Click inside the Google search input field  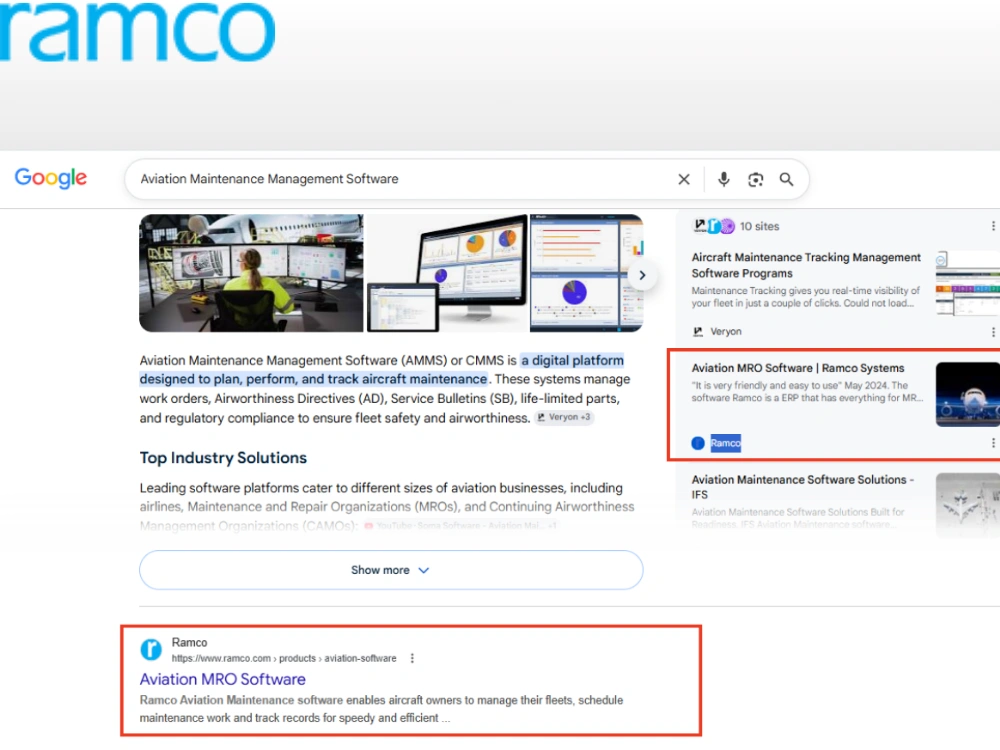[x=402, y=179]
